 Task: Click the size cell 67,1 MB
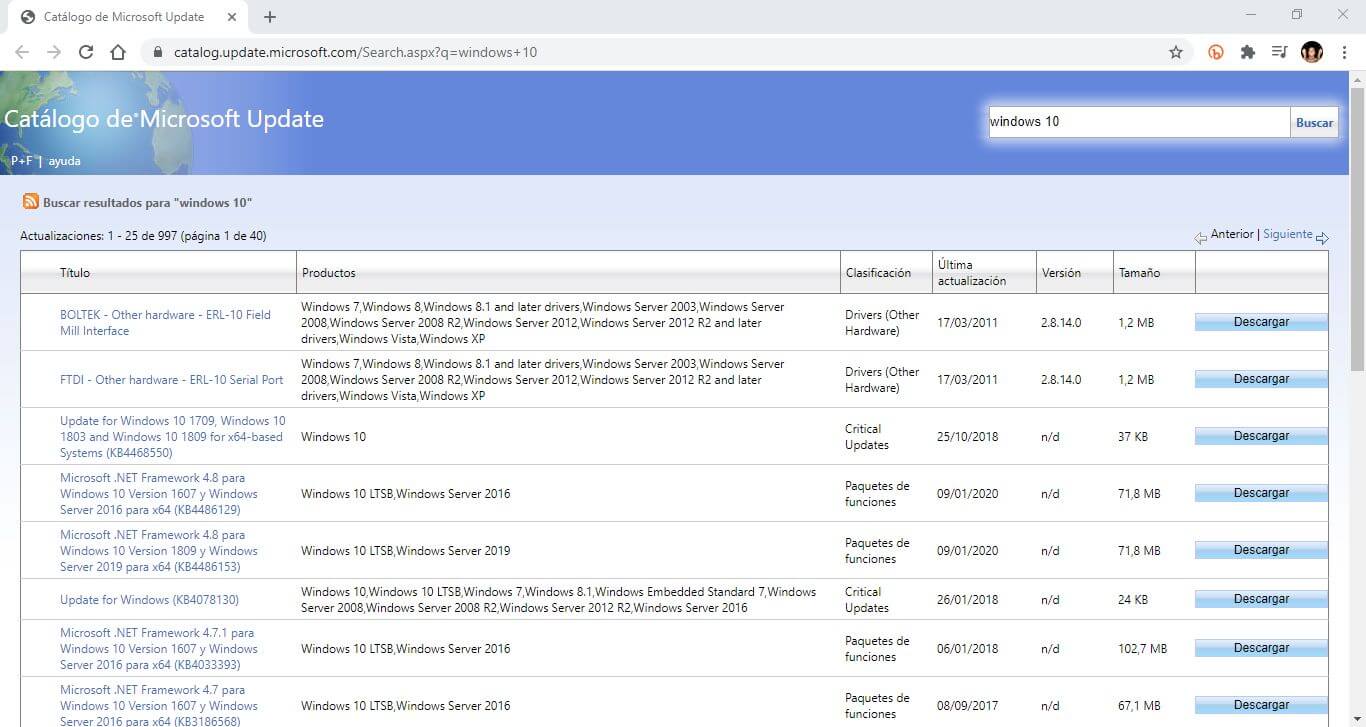pyautogui.click(x=1139, y=706)
